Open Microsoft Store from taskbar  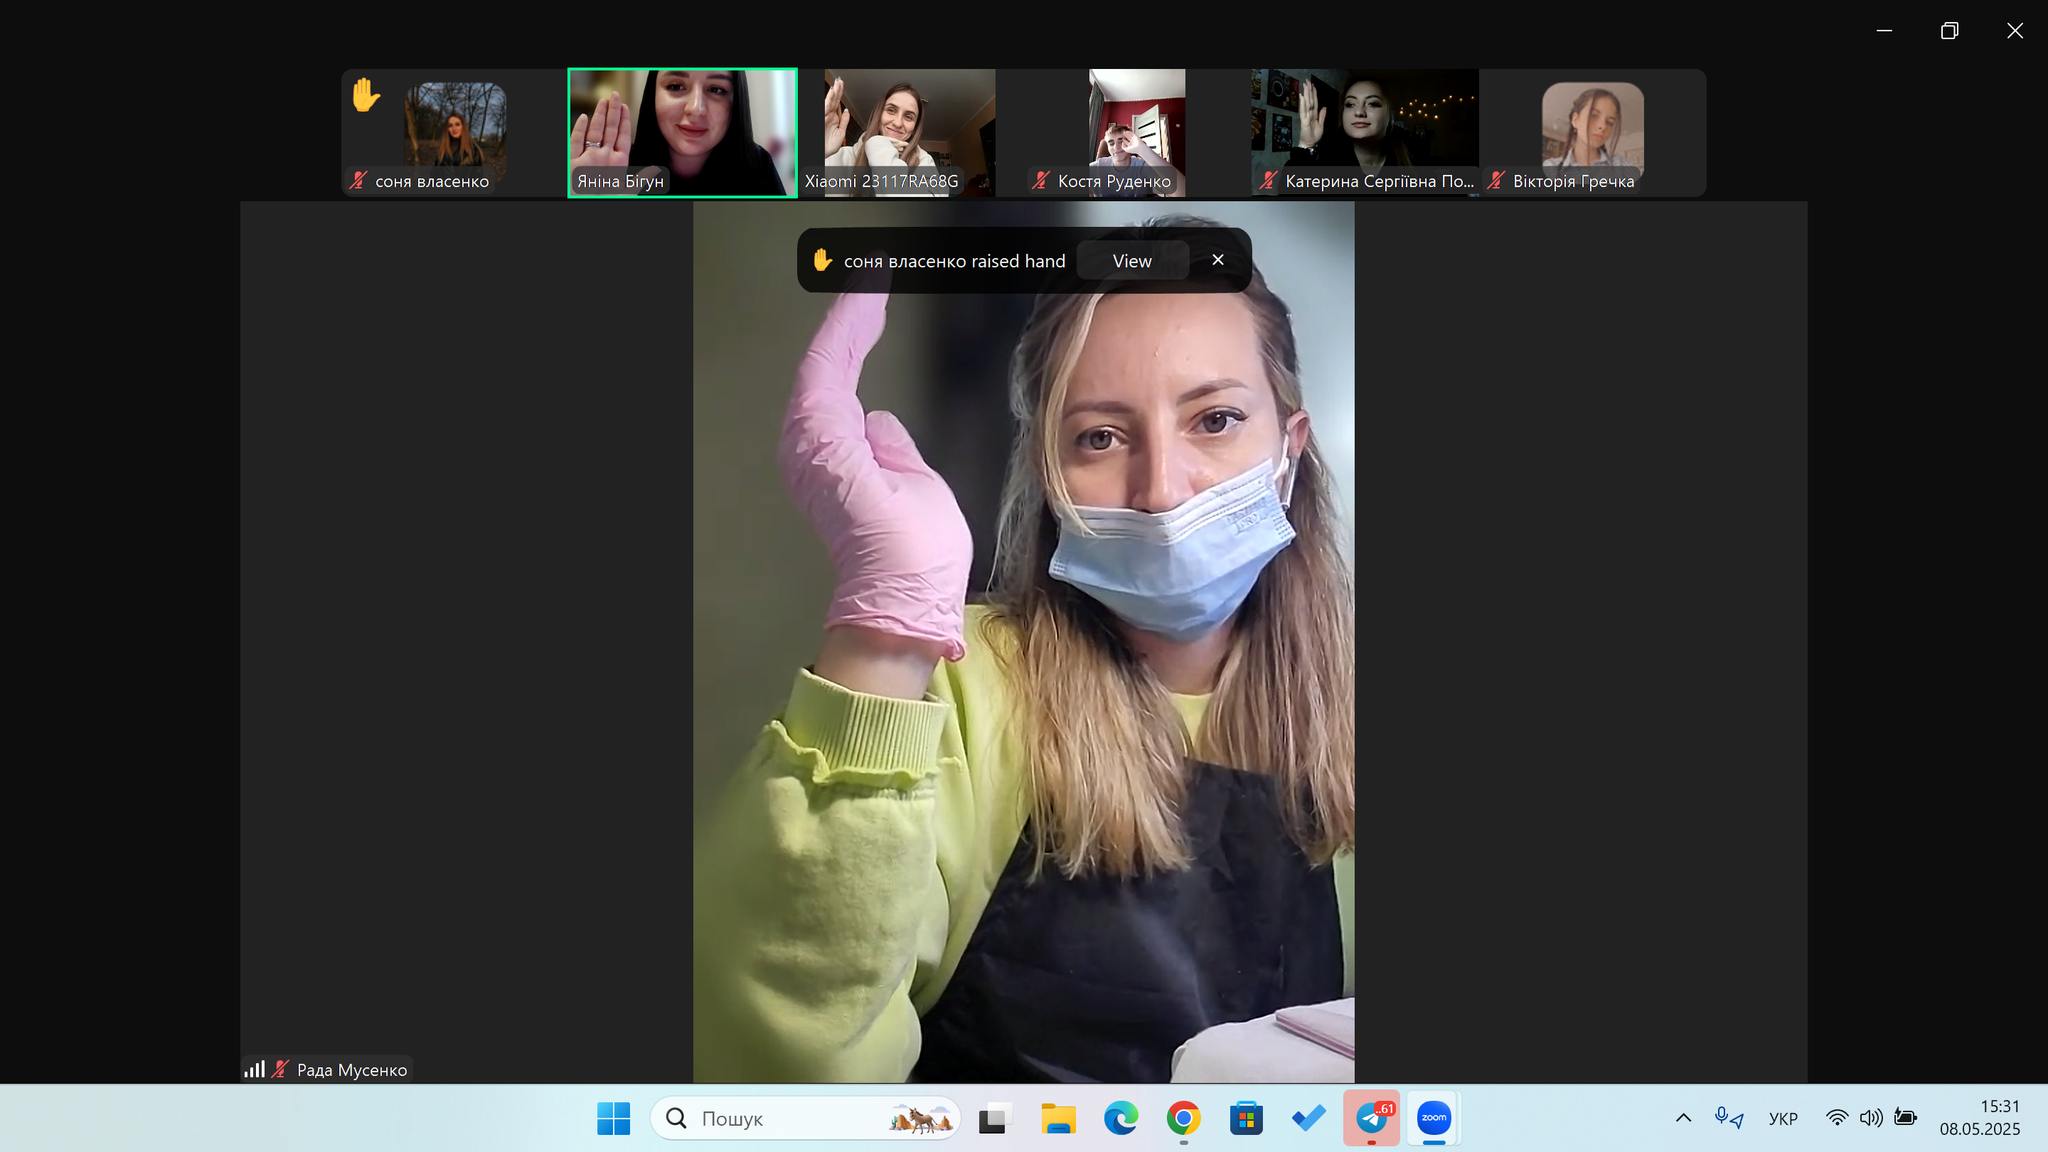click(x=1246, y=1118)
